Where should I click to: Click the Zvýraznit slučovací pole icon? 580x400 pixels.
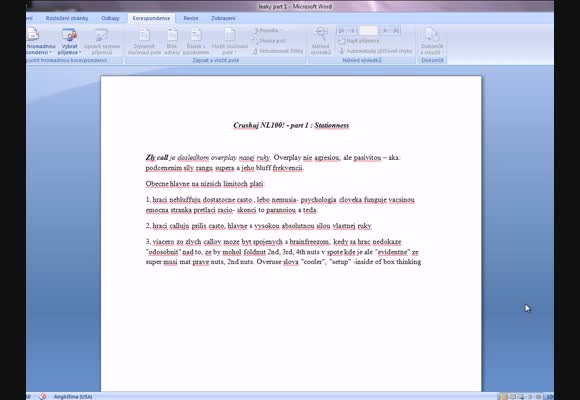[144, 41]
